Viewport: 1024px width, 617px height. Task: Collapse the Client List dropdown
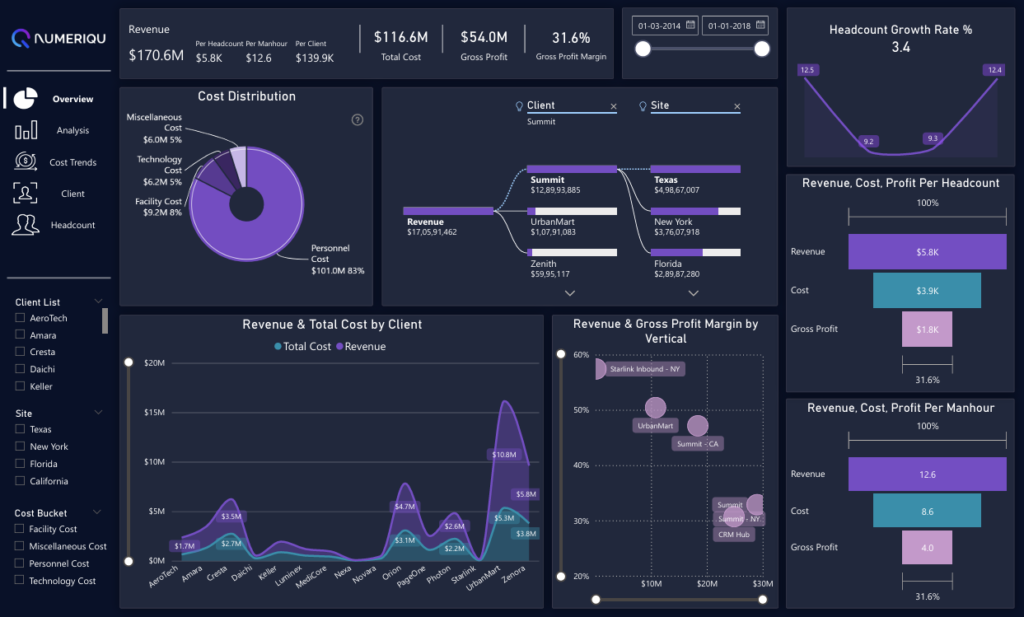pos(98,301)
